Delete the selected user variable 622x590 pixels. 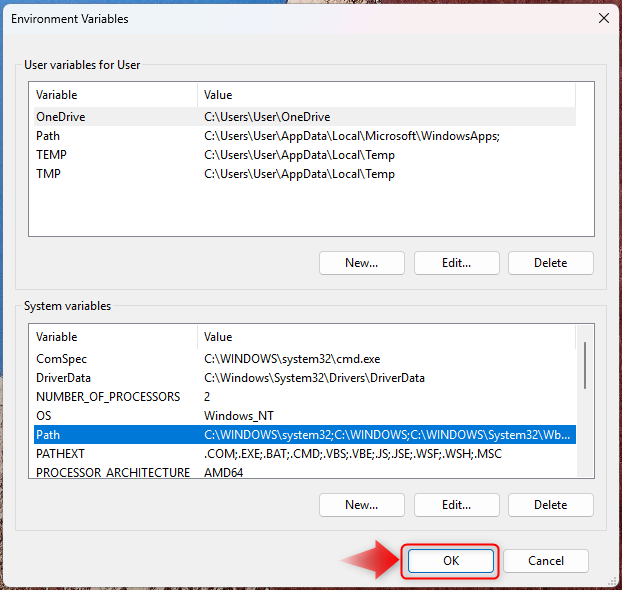tap(550, 263)
